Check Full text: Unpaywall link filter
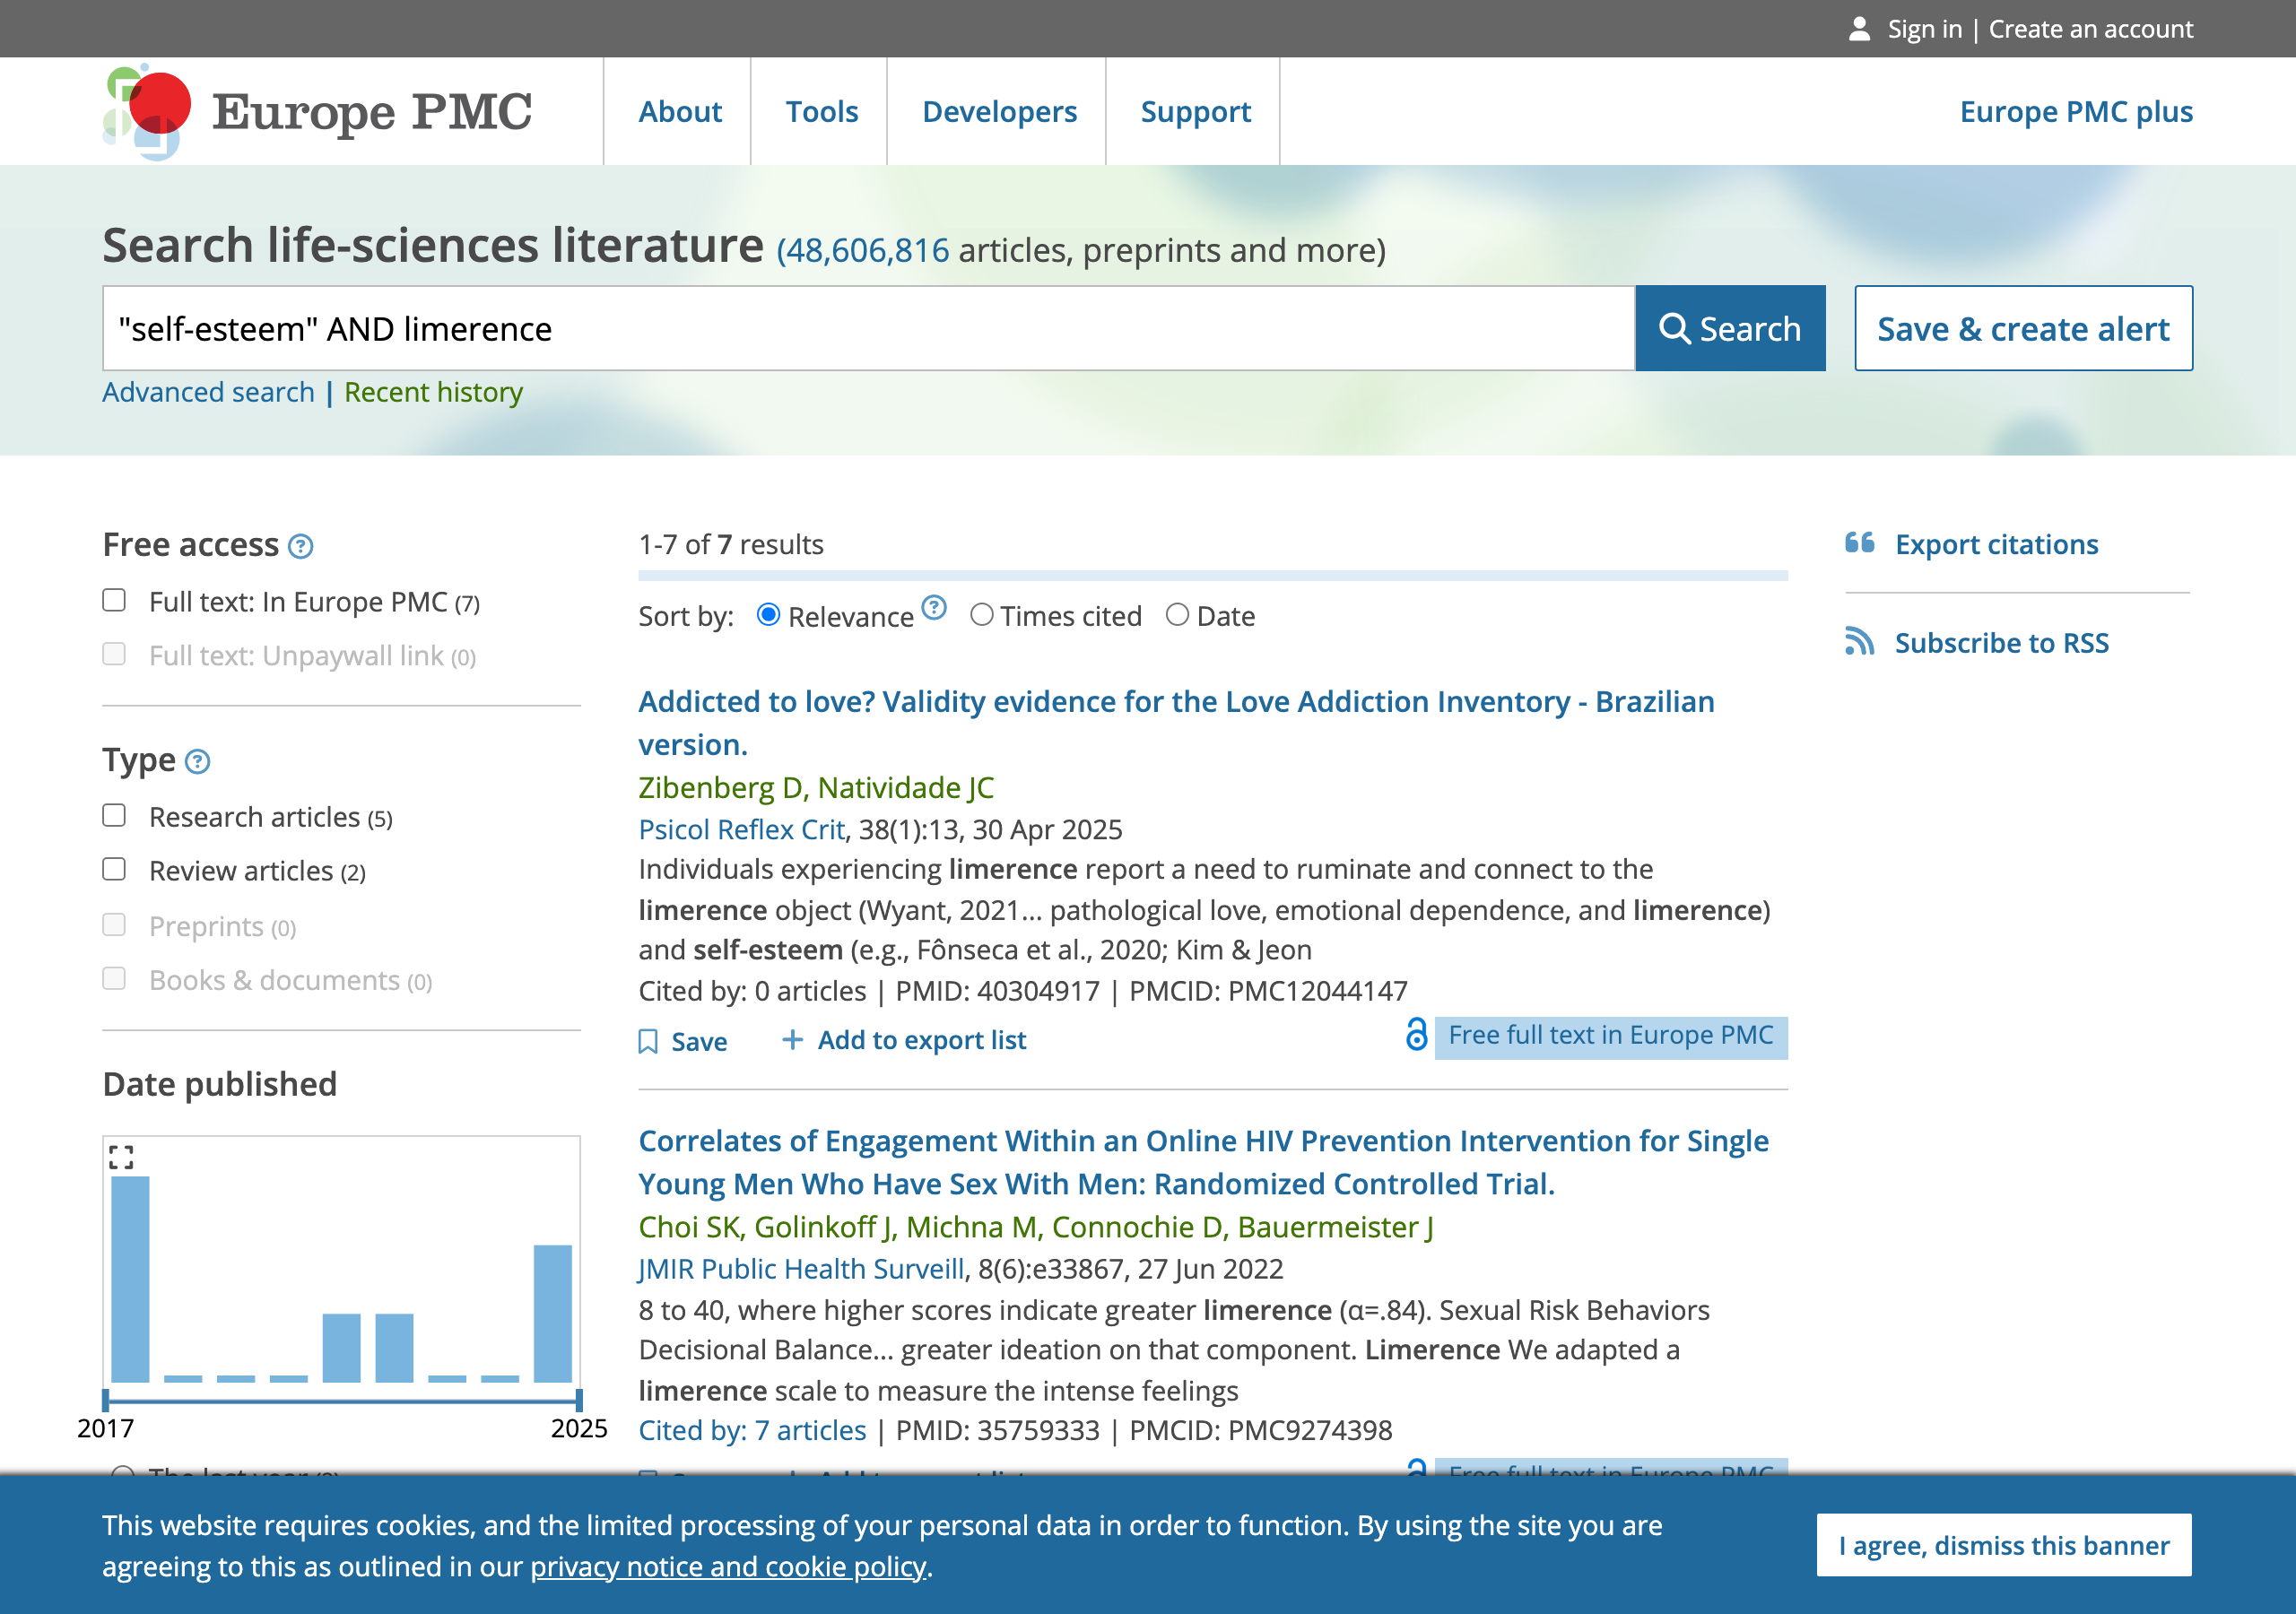 (x=114, y=654)
